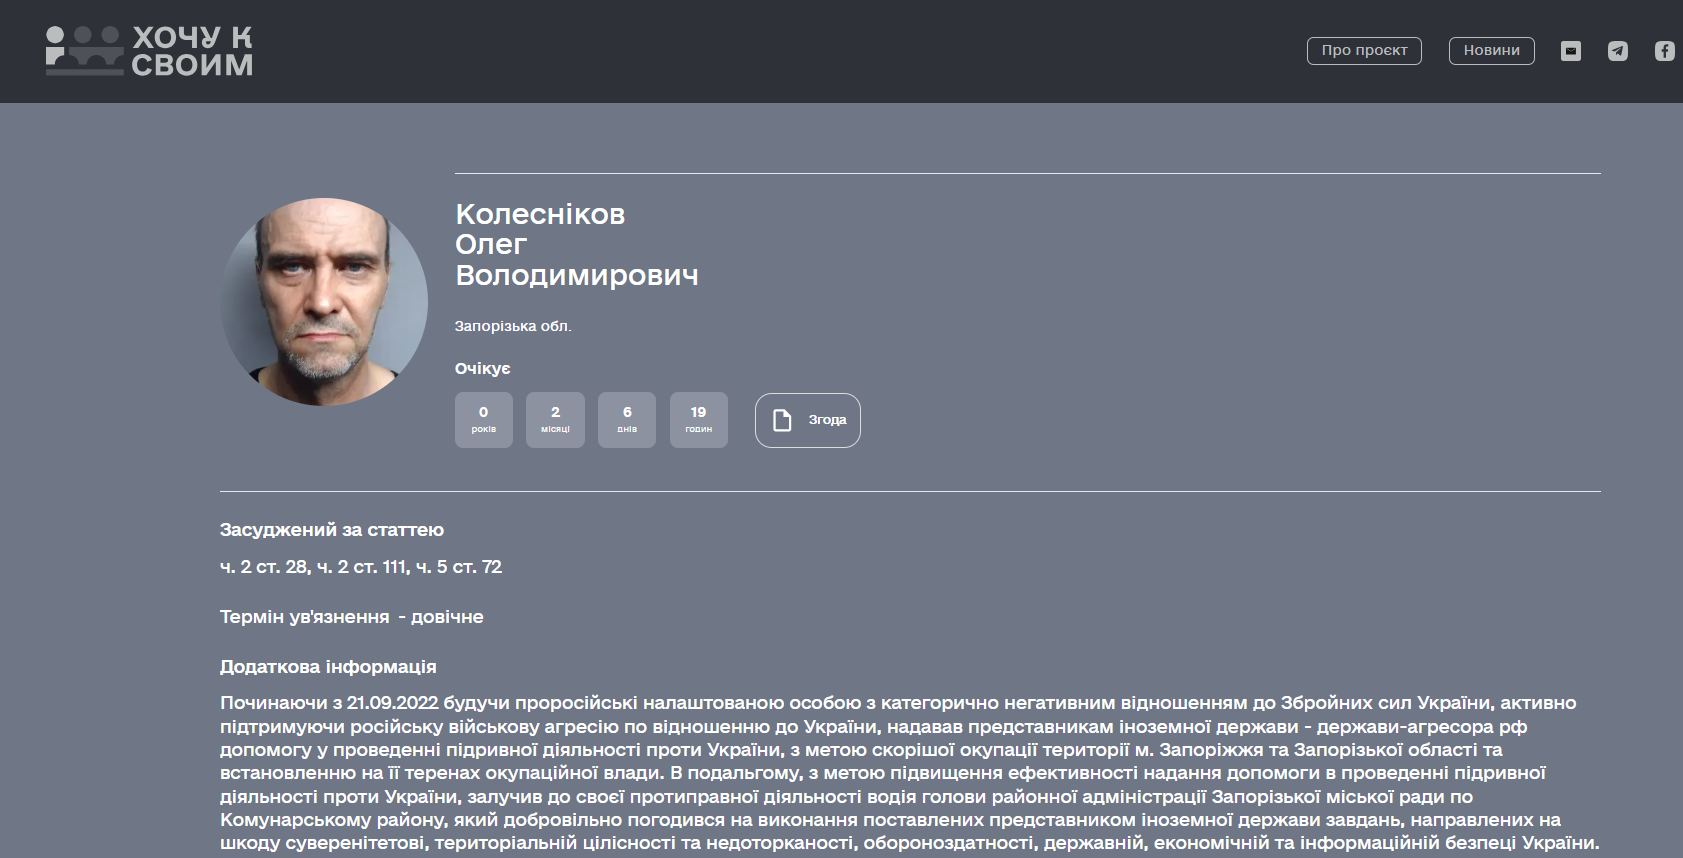Open the 'Про проєкт' page

pos(1364,51)
